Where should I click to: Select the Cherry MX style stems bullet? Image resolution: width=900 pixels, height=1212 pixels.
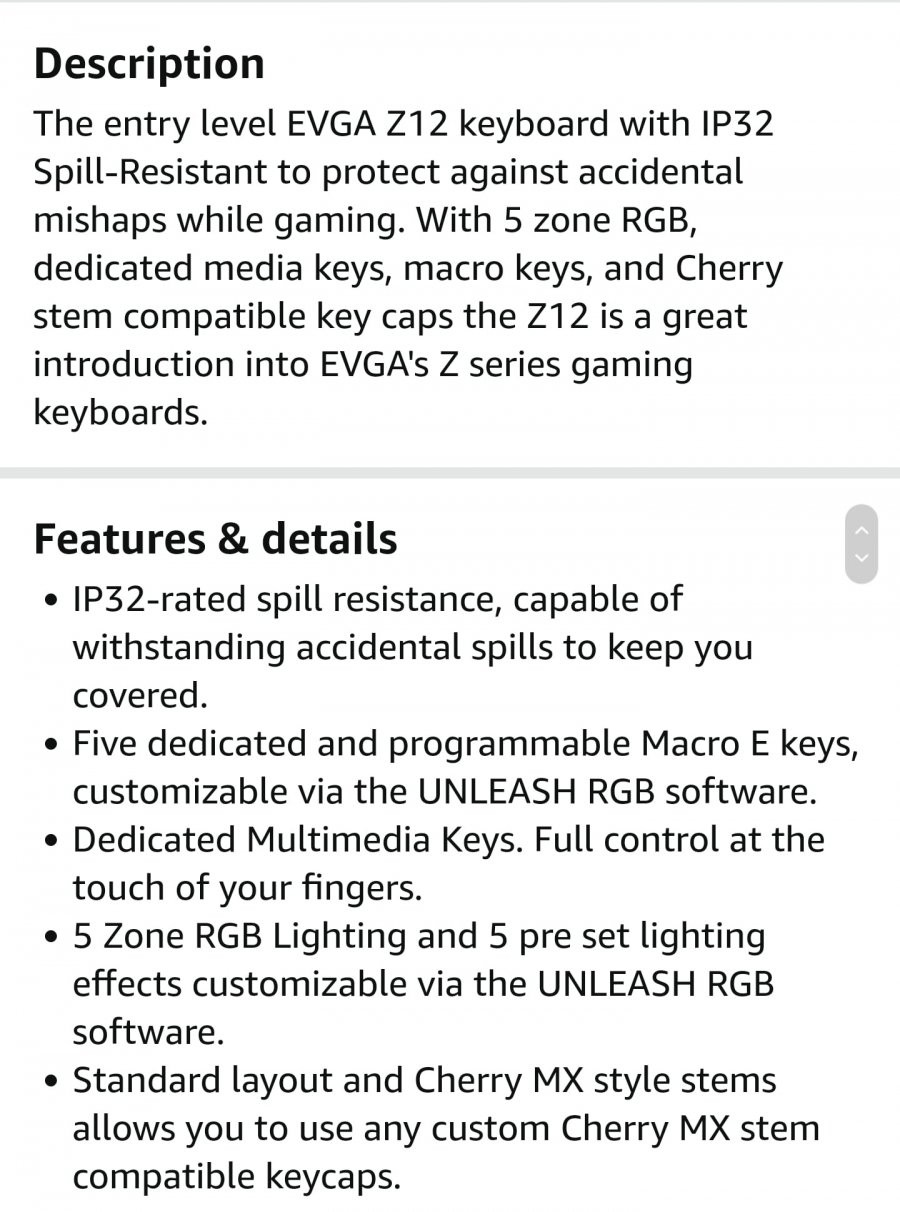(x=446, y=1128)
